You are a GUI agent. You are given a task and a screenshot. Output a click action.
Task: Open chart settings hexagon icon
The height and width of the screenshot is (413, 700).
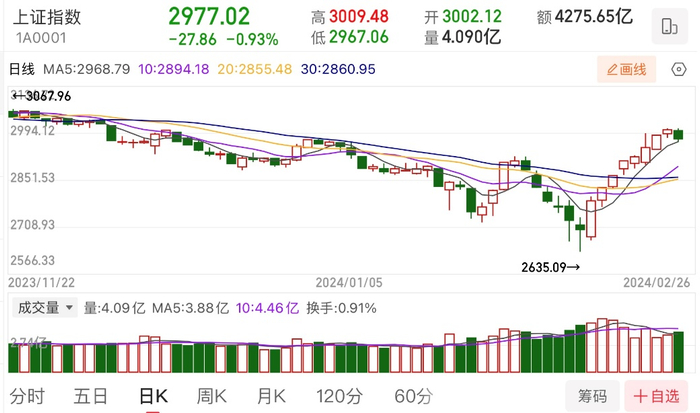point(679,69)
